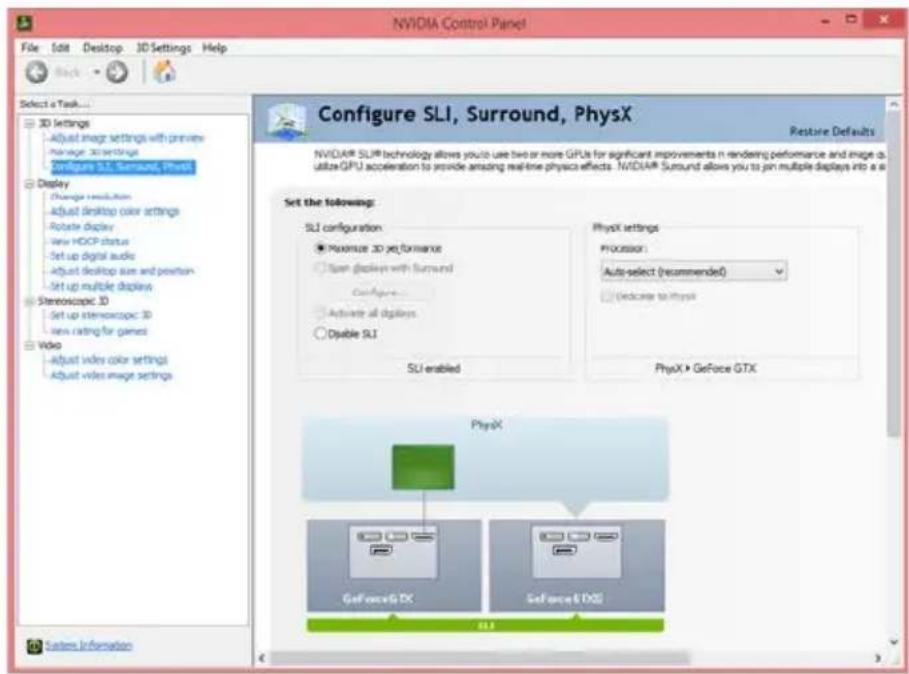Open Rotate display task
This screenshot has width=909, height=674.
82,226
